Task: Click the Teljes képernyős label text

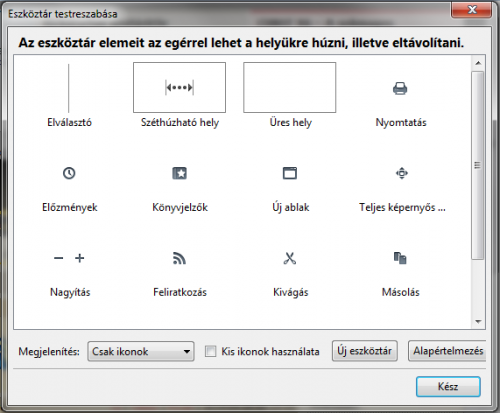Action: (x=402, y=207)
